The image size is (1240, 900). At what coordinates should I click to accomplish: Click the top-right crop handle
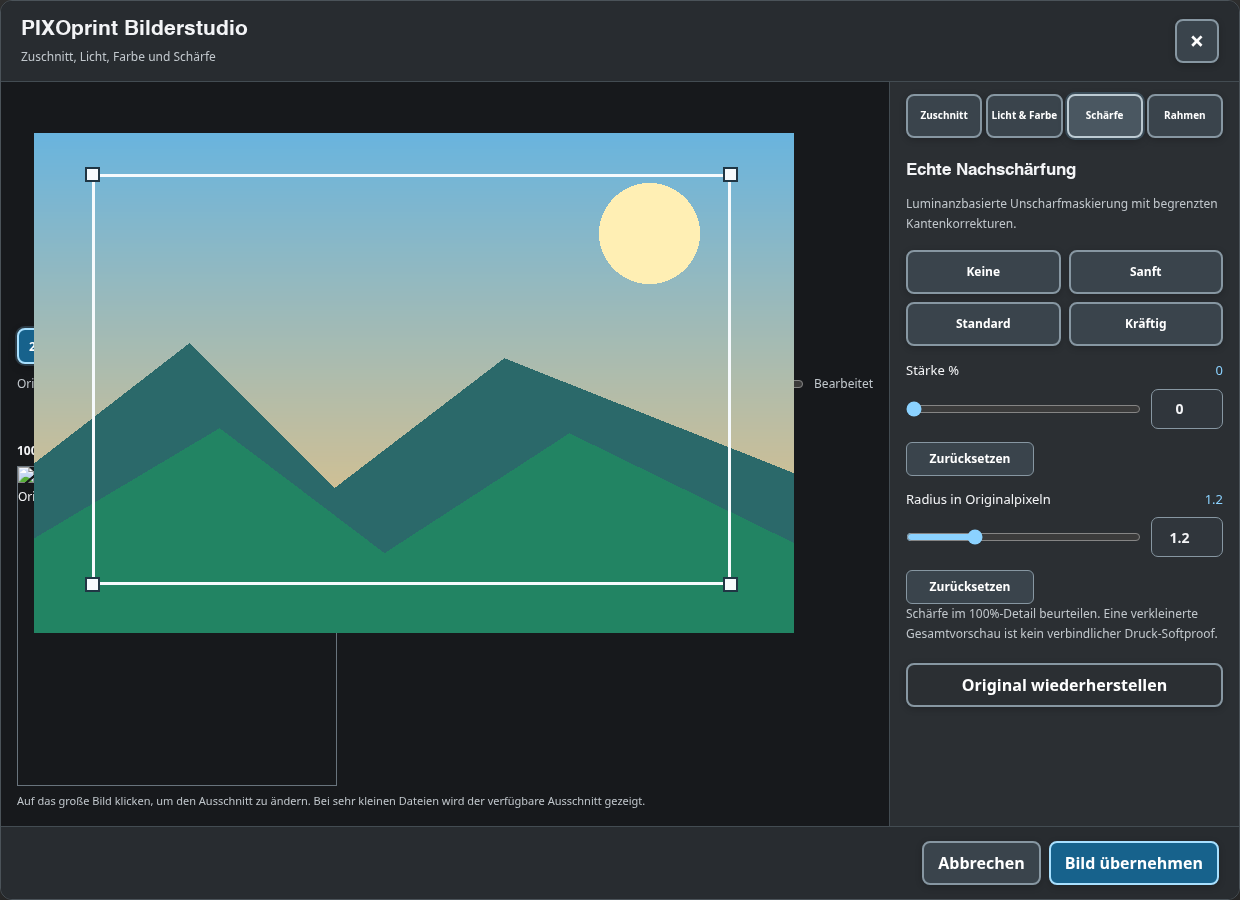coord(730,175)
